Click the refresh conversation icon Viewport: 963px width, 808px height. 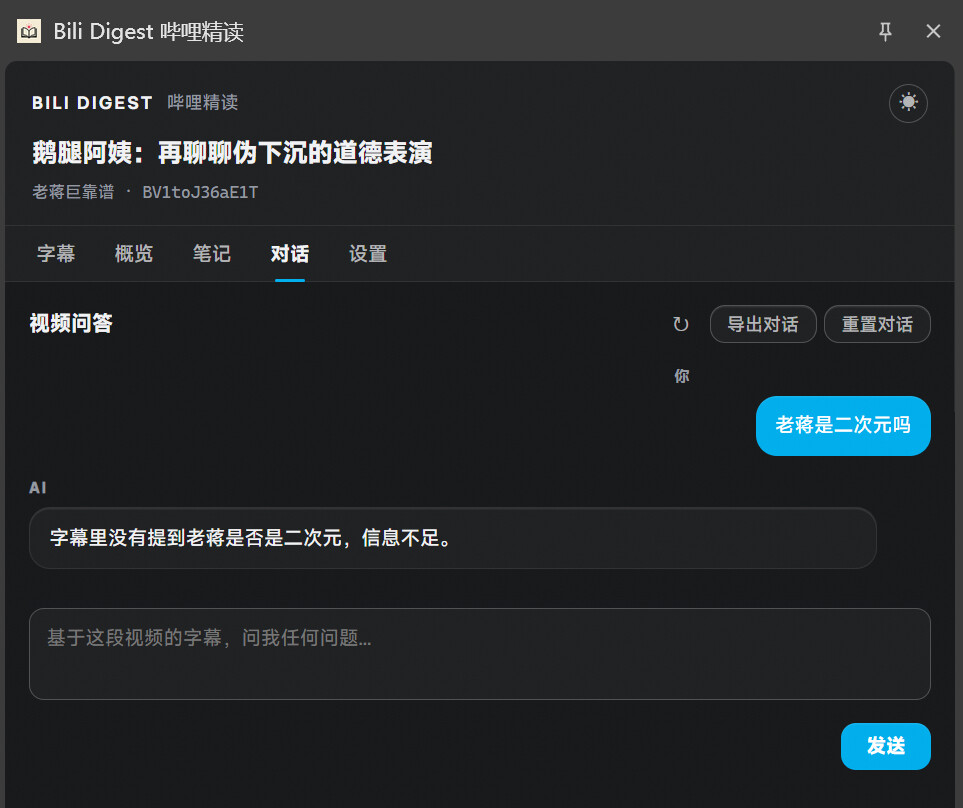(680, 324)
